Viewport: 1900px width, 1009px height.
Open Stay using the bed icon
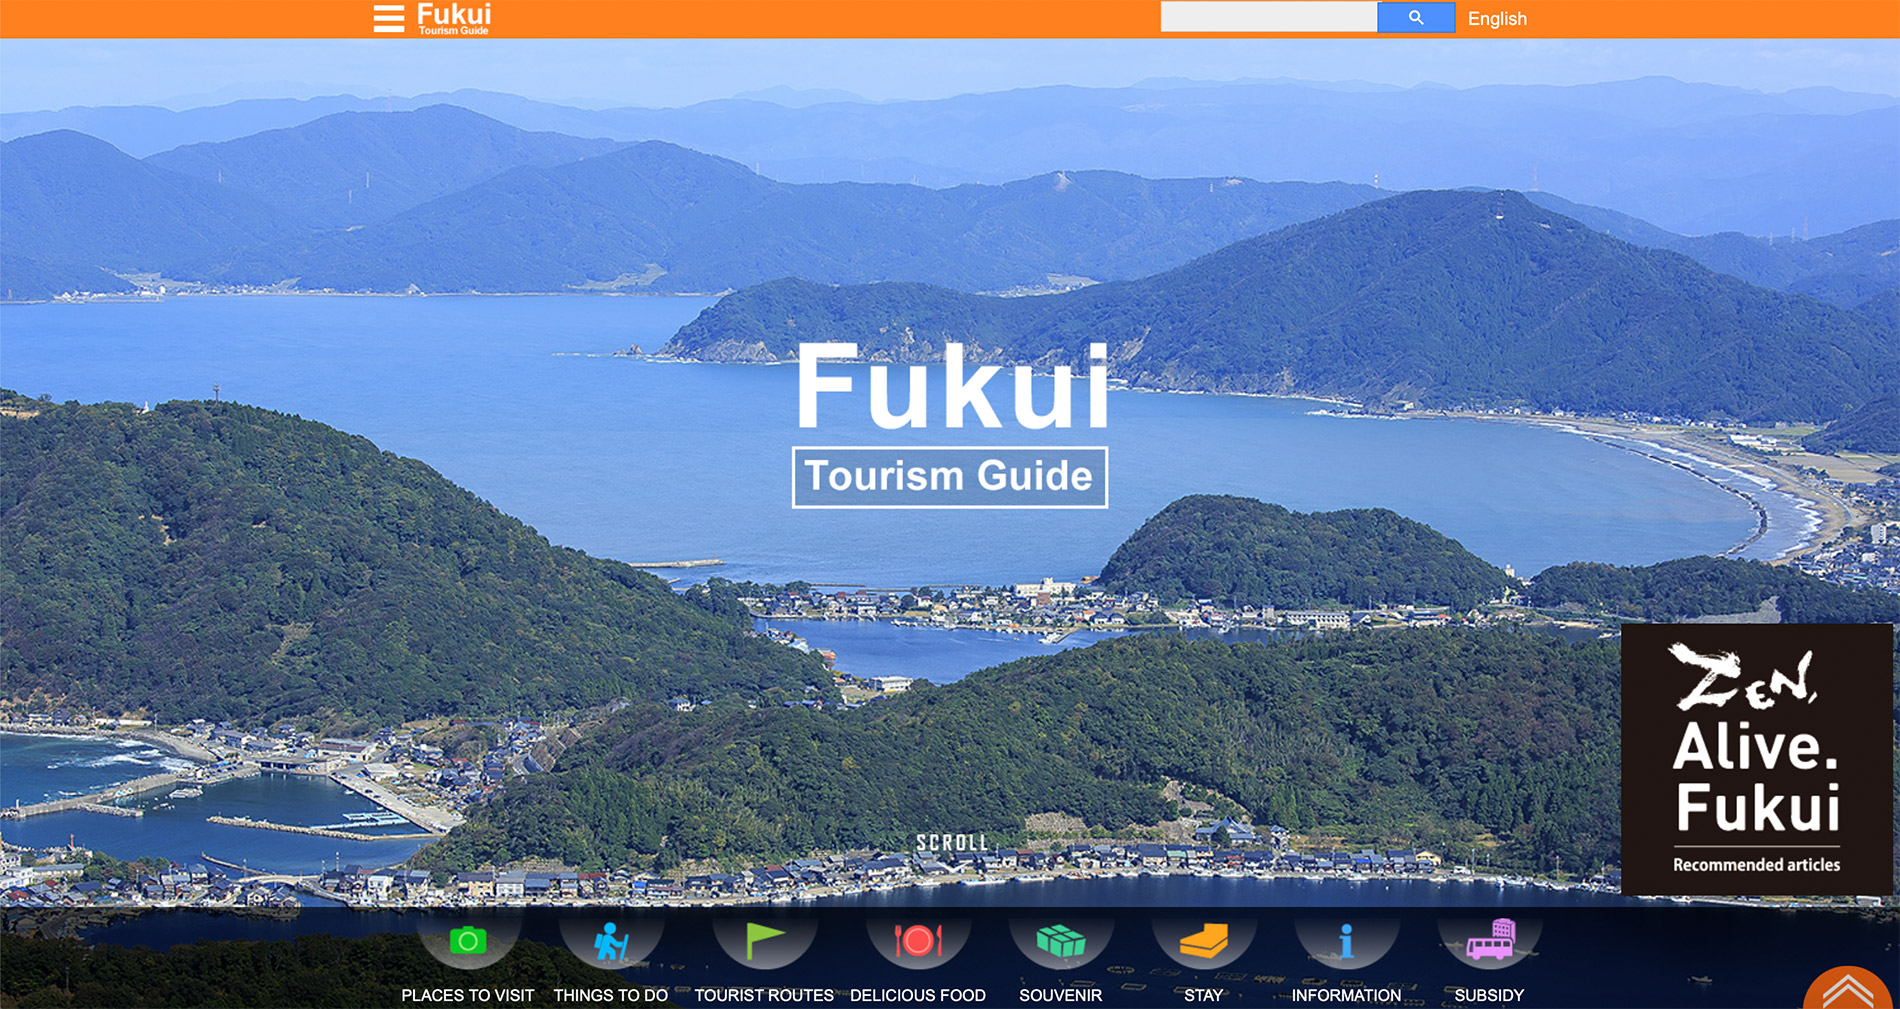click(x=1204, y=938)
